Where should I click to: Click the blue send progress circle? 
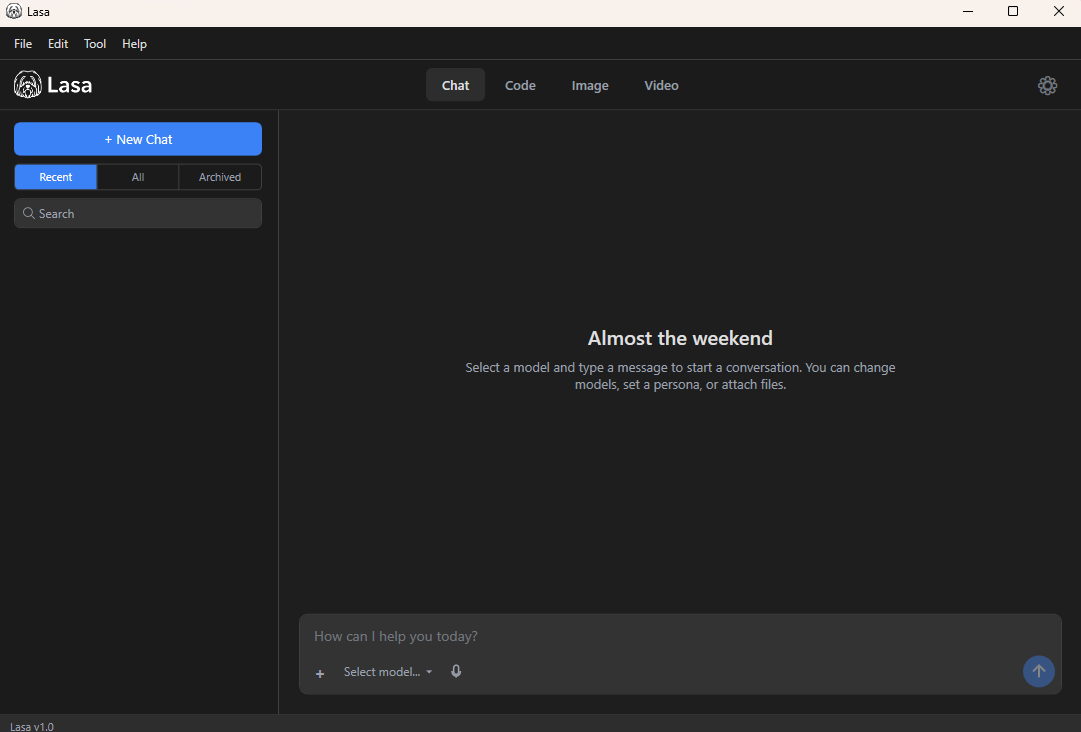point(1039,671)
